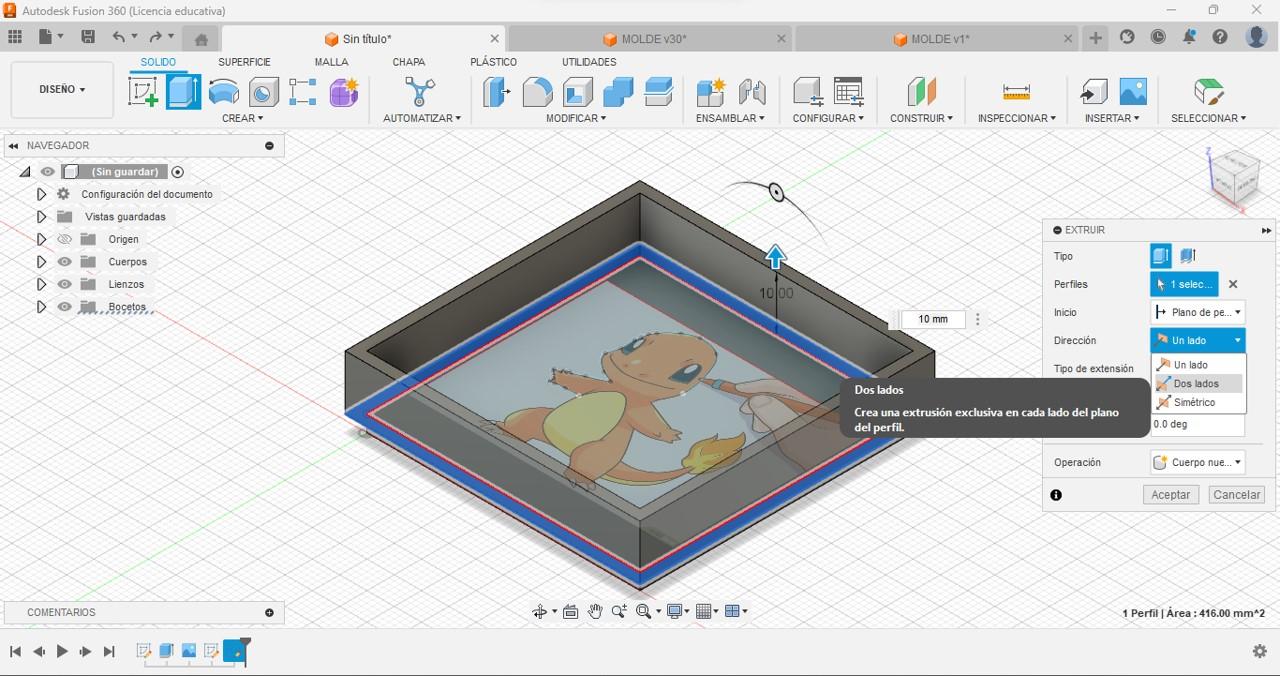Choose Simétrico direction option
The height and width of the screenshot is (676, 1280).
coord(1198,402)
